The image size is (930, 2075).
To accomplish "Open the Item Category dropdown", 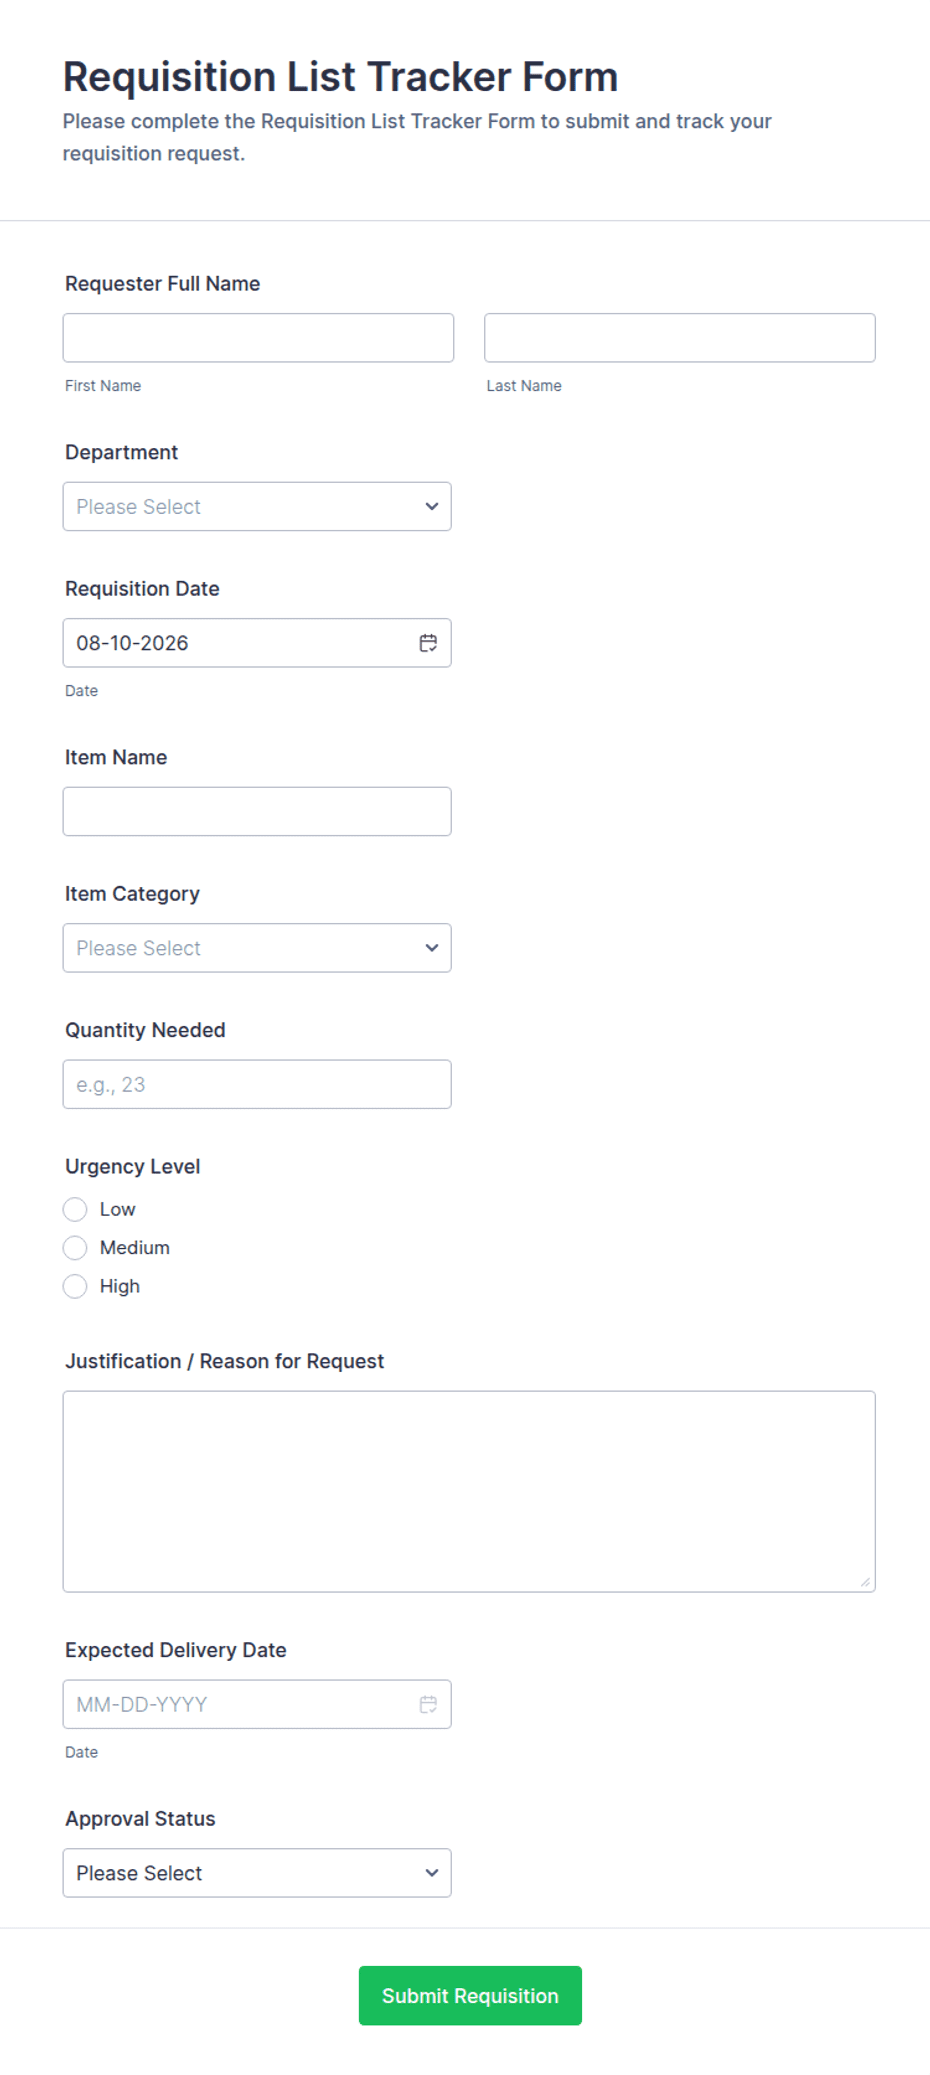I will 257,948.
